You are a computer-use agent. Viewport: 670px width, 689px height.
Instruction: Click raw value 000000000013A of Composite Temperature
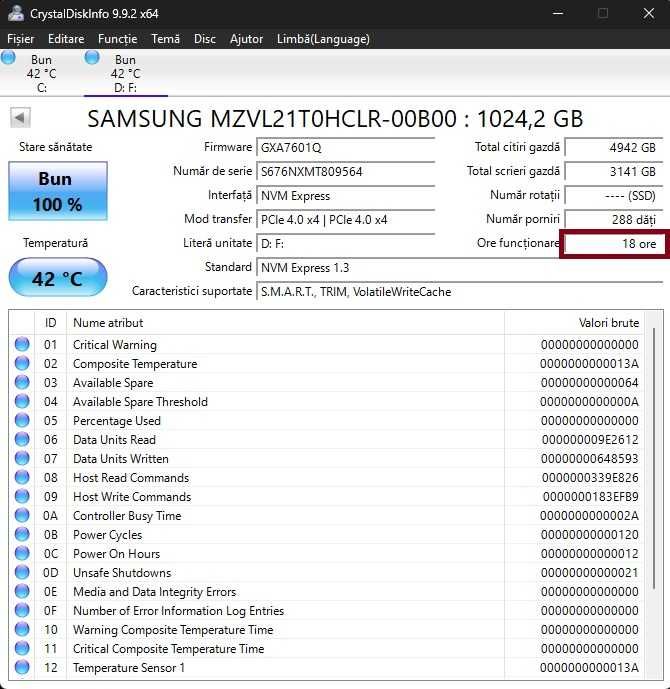click(x=589, y=363)
